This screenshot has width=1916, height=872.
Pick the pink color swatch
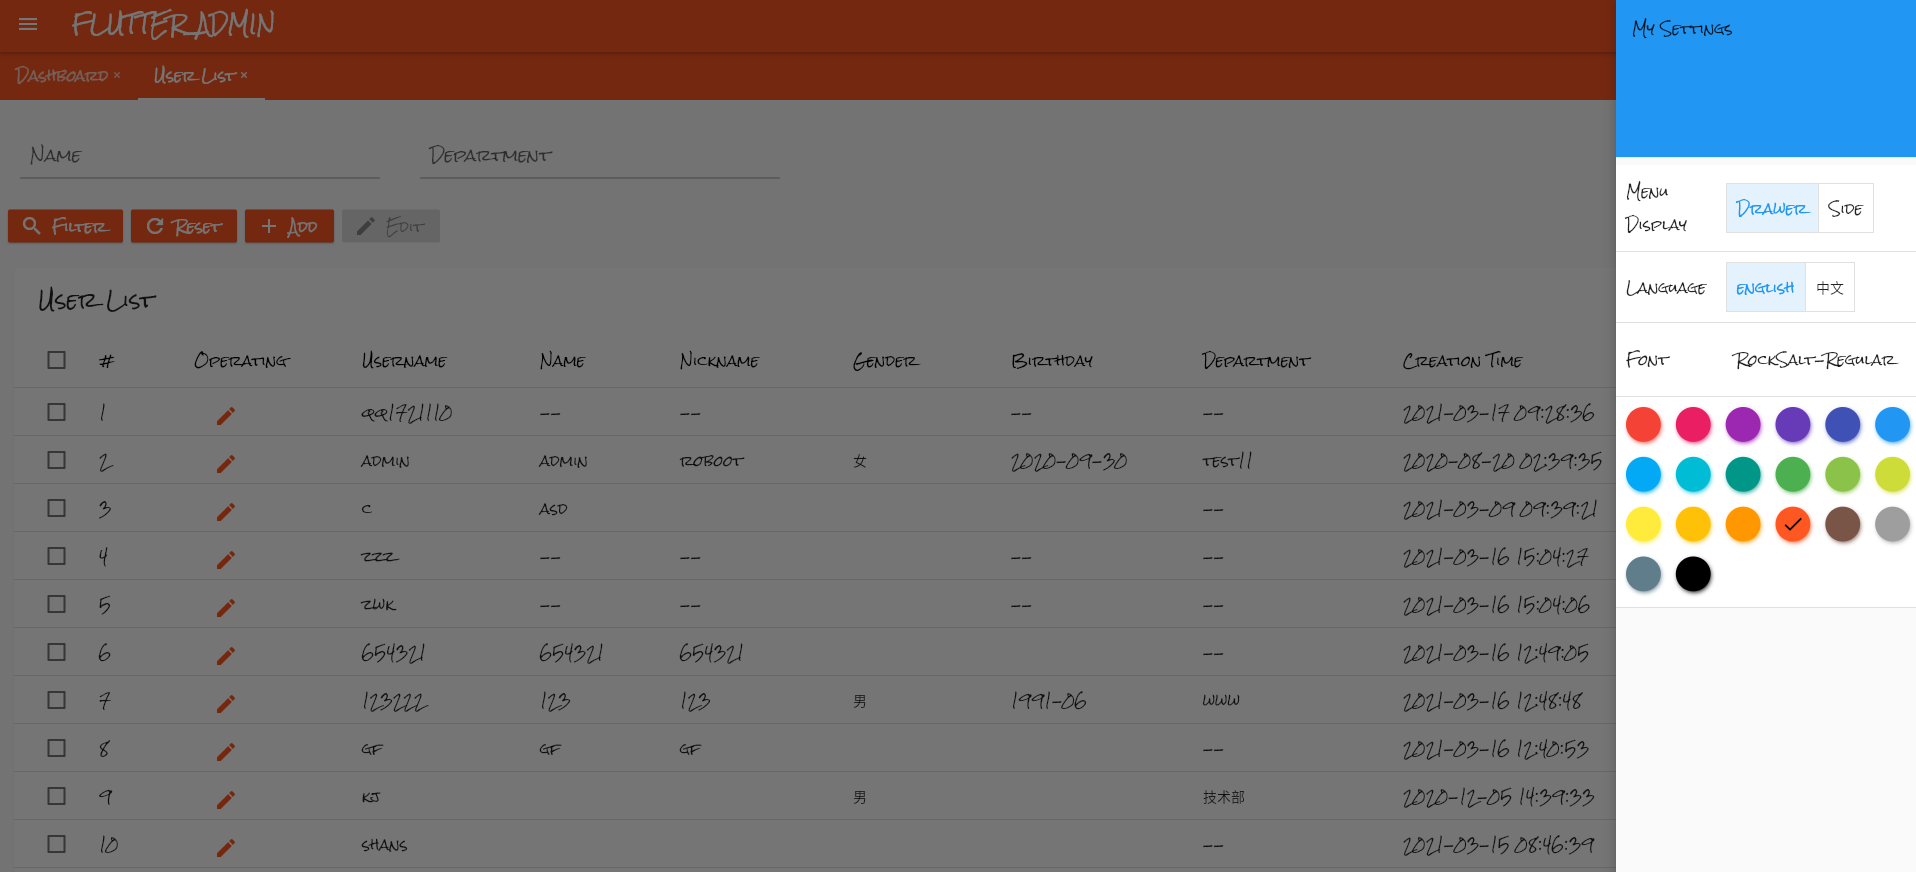[x=1693, y=424]
